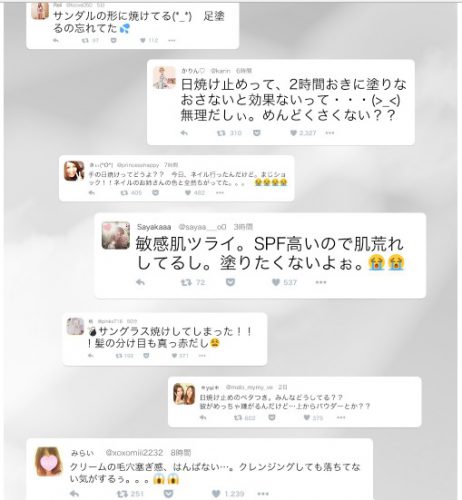Open みらい's heart-covered avatar
The width and height of the screenshot is (462, 500).
(x=49, y=462)
